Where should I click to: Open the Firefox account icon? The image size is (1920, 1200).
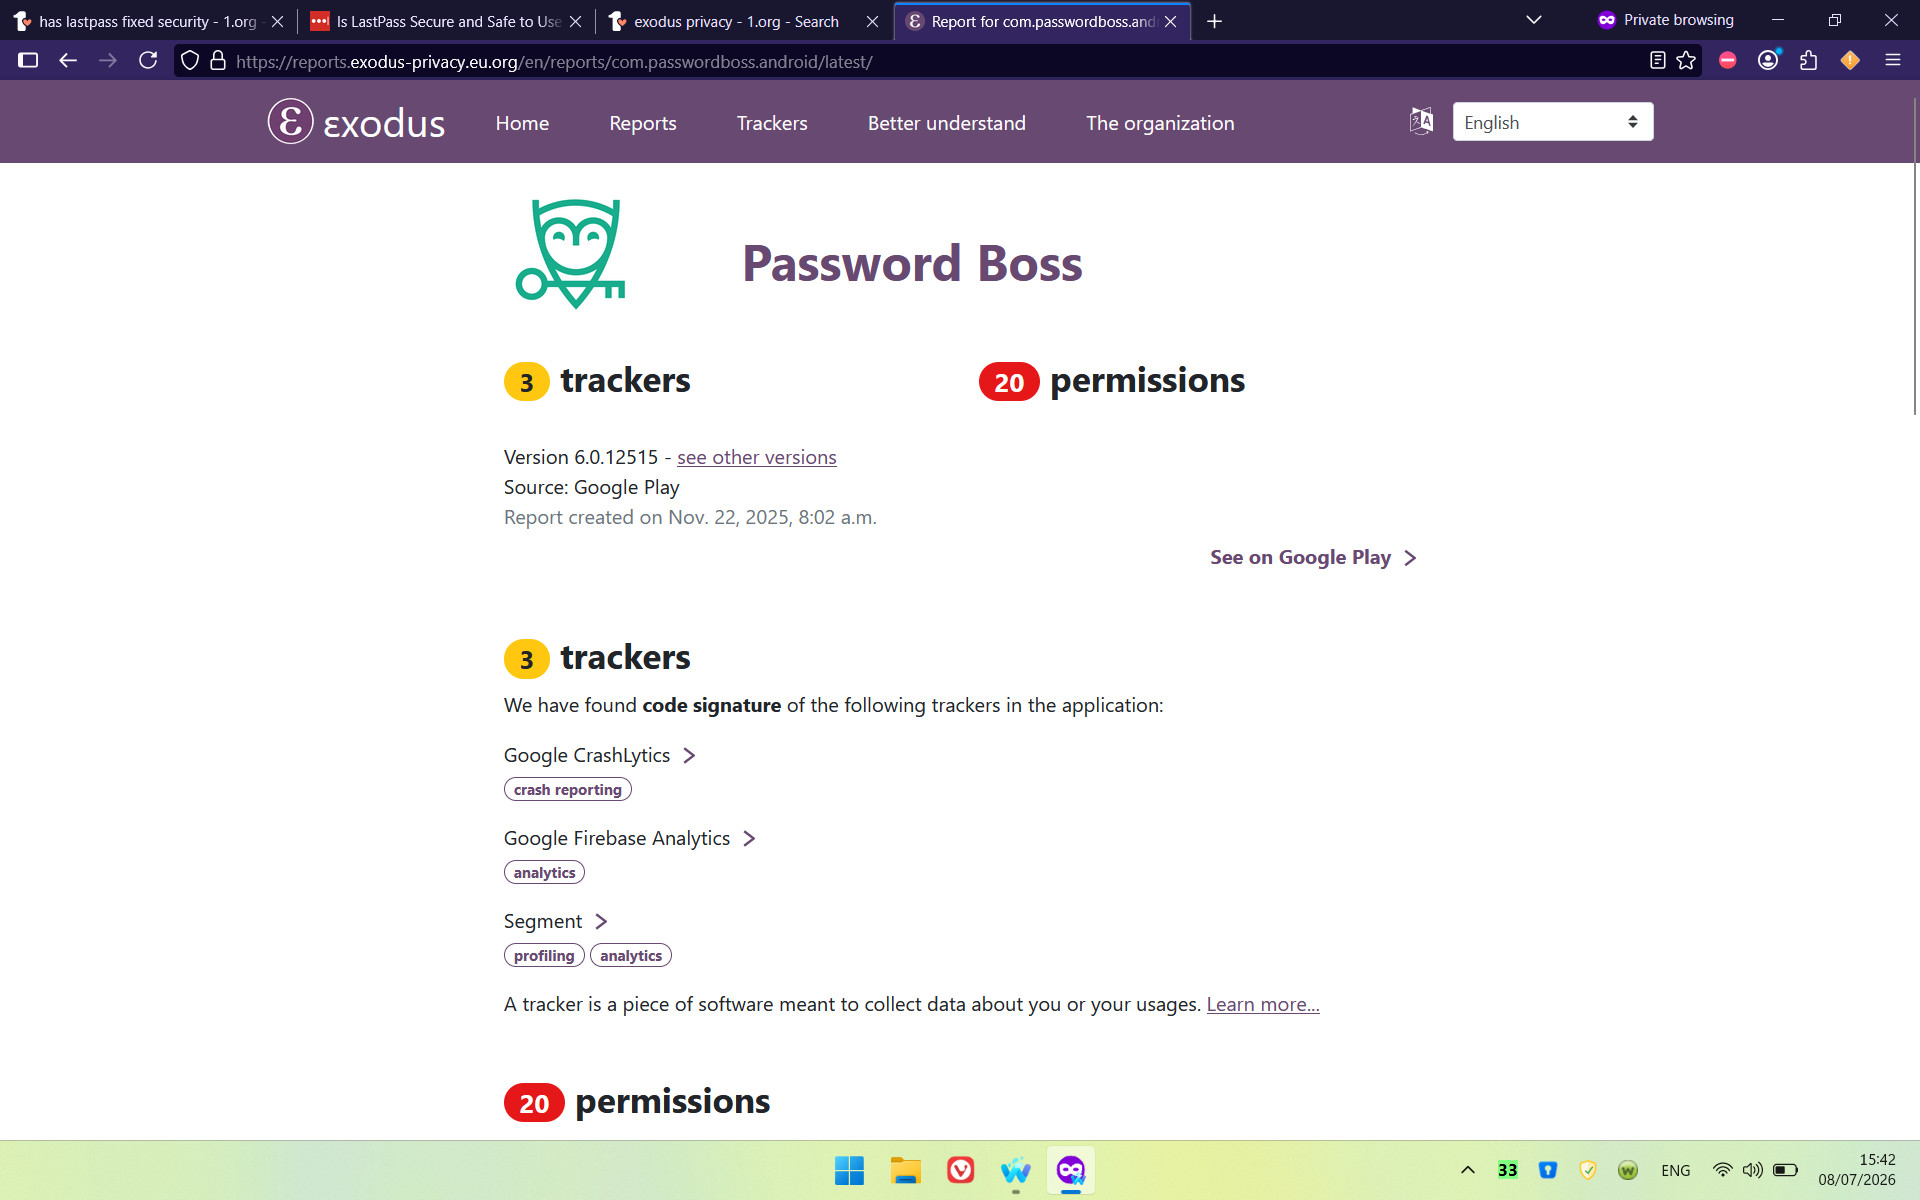[x=1768, y=61]
